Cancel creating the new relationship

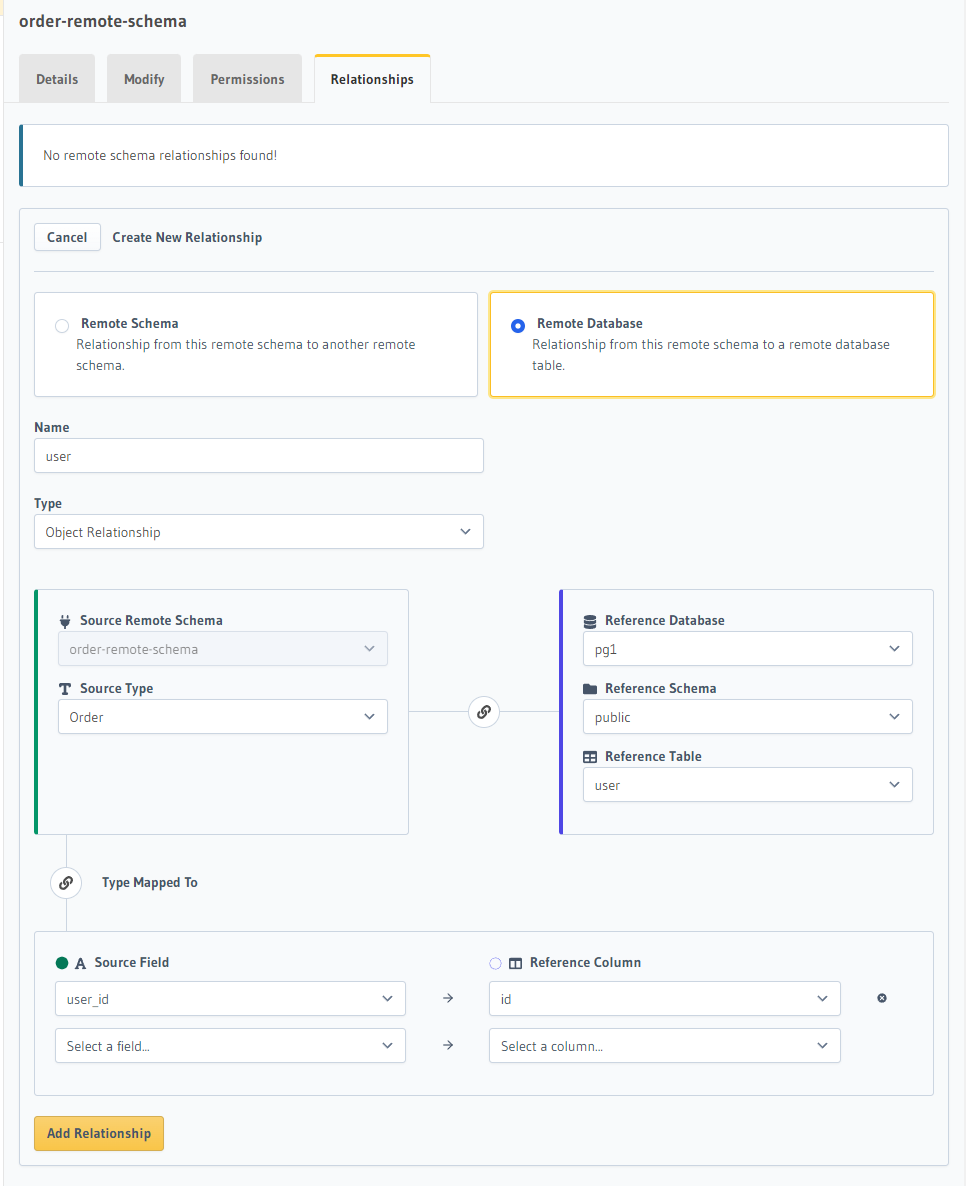pos(67,237)
